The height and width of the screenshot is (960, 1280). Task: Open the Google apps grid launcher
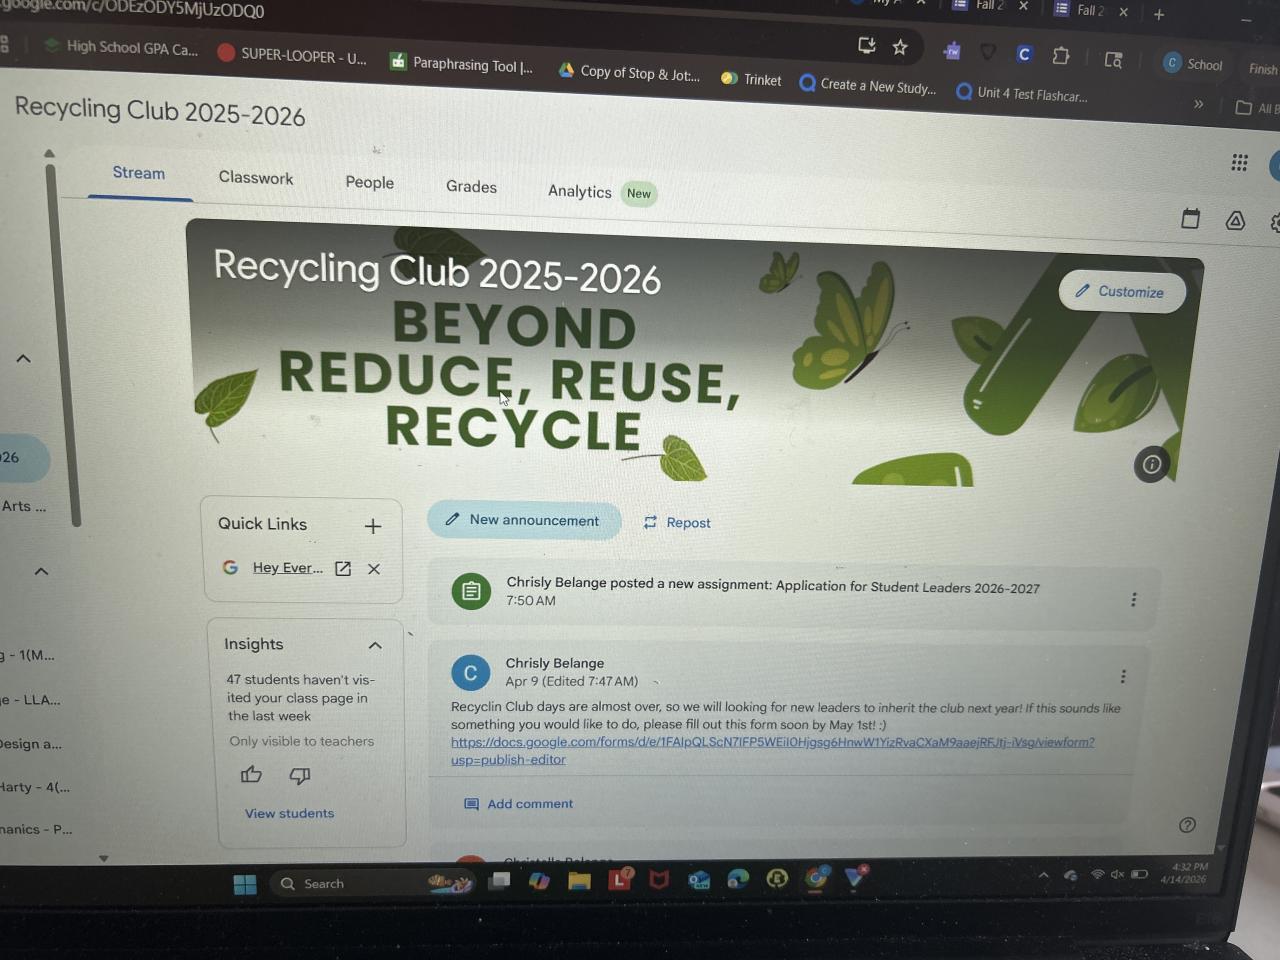pyautogui.click(x=1239, y=162)
